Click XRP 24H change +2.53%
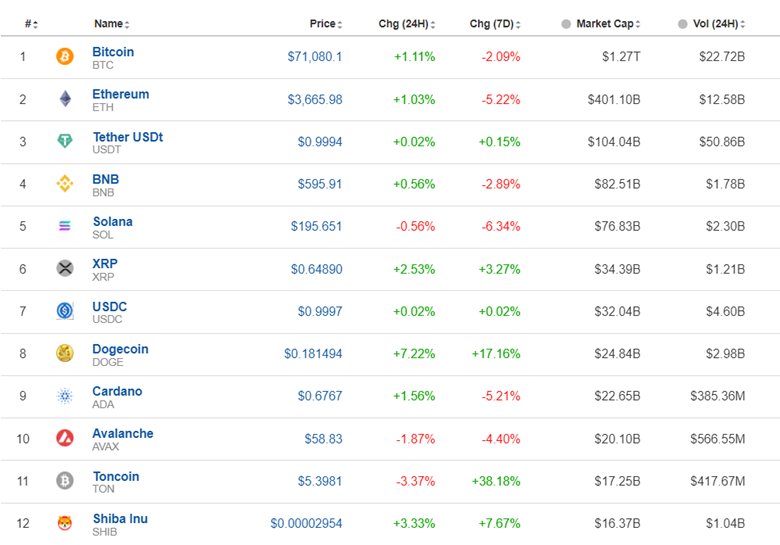Screen dimensions: 780x545 pos(414,269)
